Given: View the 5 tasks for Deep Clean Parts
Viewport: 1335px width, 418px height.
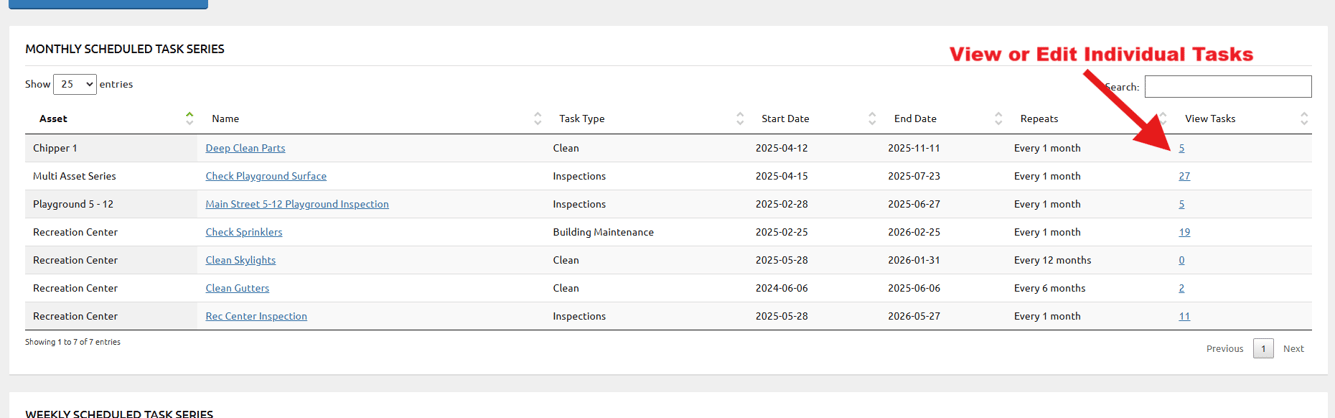Looking at the screenshot, I should (x=1182, y=148).
